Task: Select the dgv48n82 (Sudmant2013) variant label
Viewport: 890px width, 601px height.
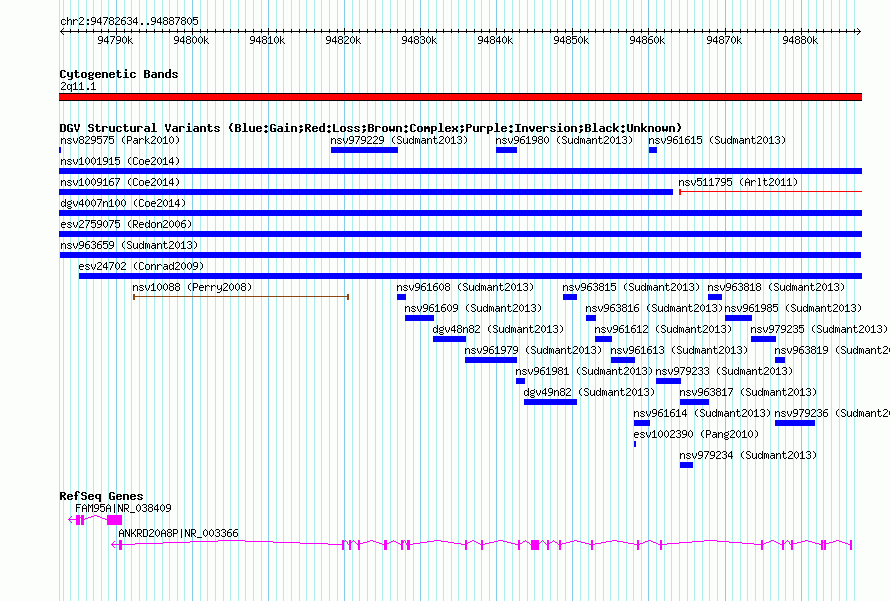Action: [x=498, y=329]
